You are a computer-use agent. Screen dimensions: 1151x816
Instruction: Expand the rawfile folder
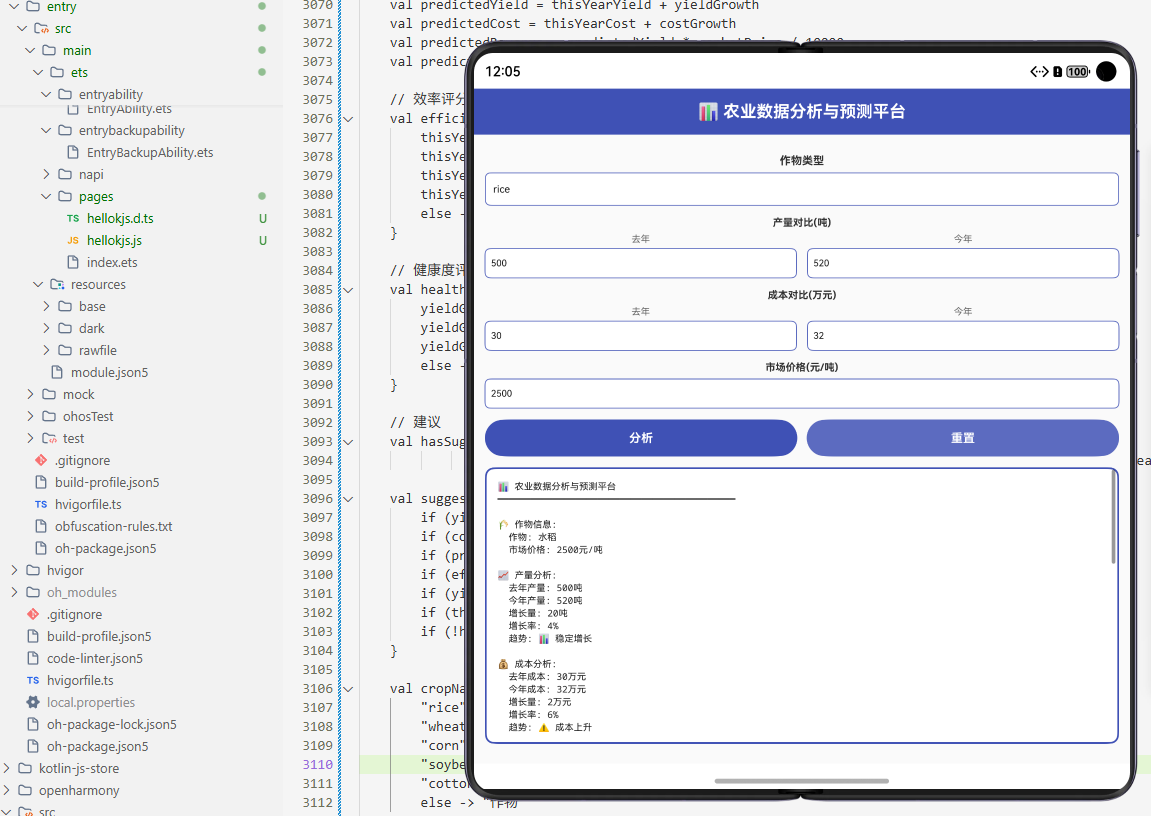coord(46,351)
